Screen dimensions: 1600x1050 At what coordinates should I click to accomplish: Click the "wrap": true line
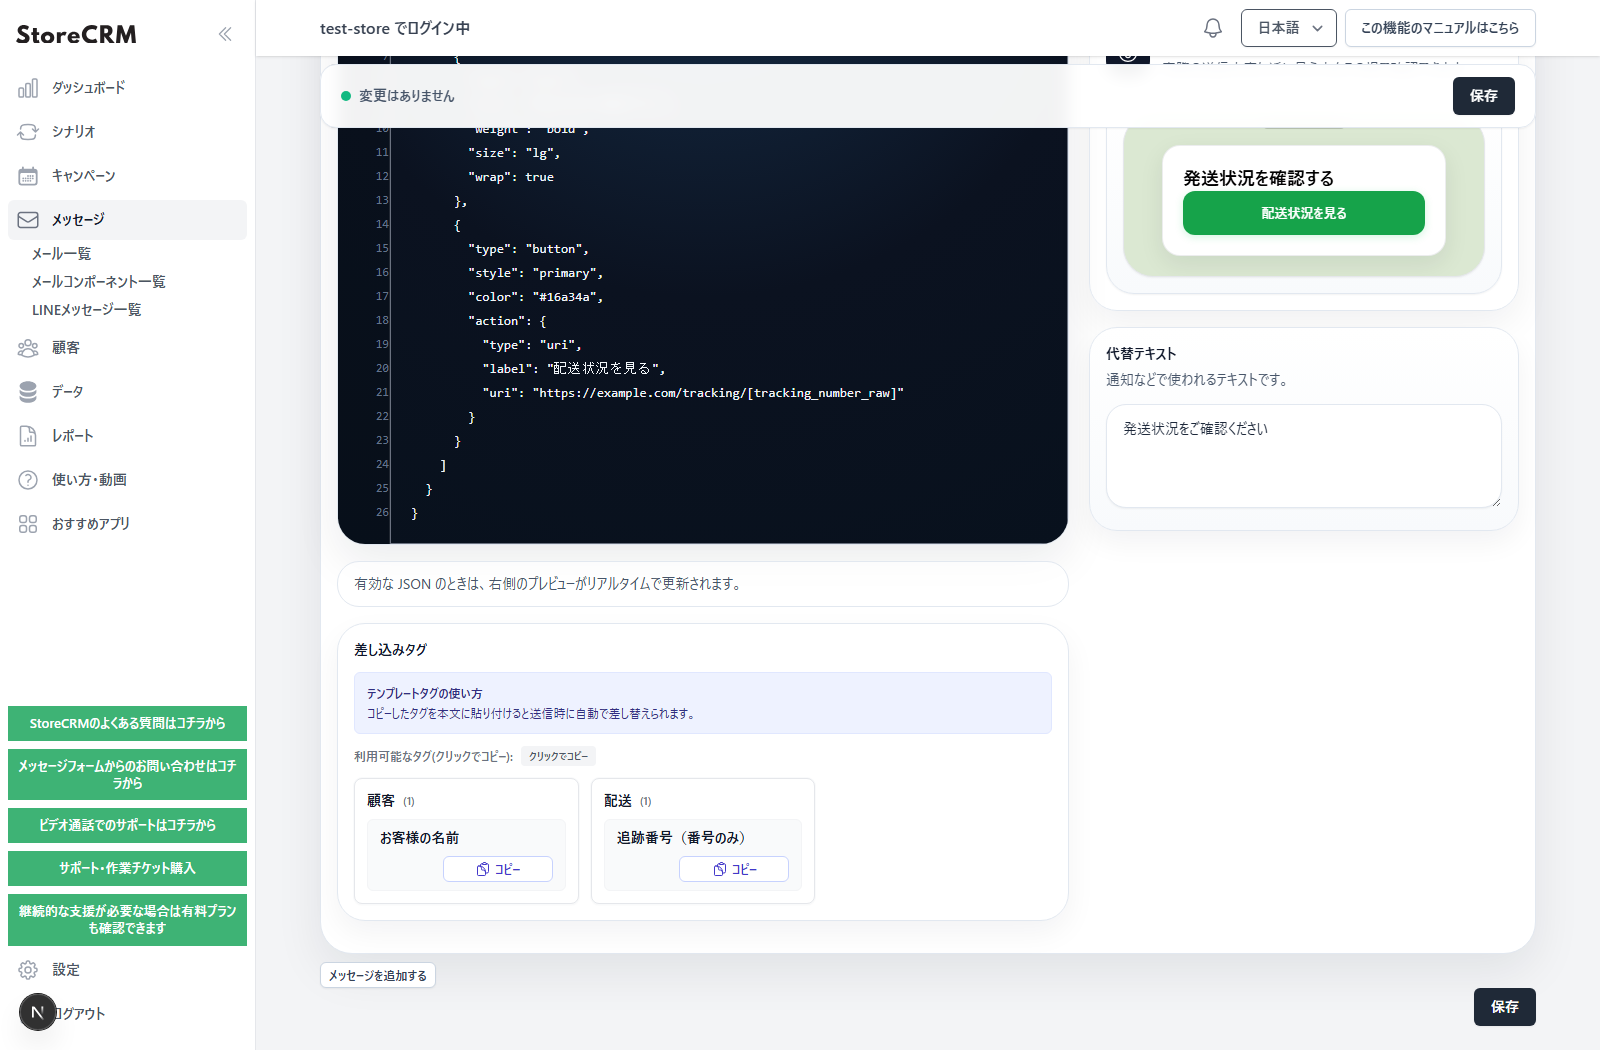510,177
